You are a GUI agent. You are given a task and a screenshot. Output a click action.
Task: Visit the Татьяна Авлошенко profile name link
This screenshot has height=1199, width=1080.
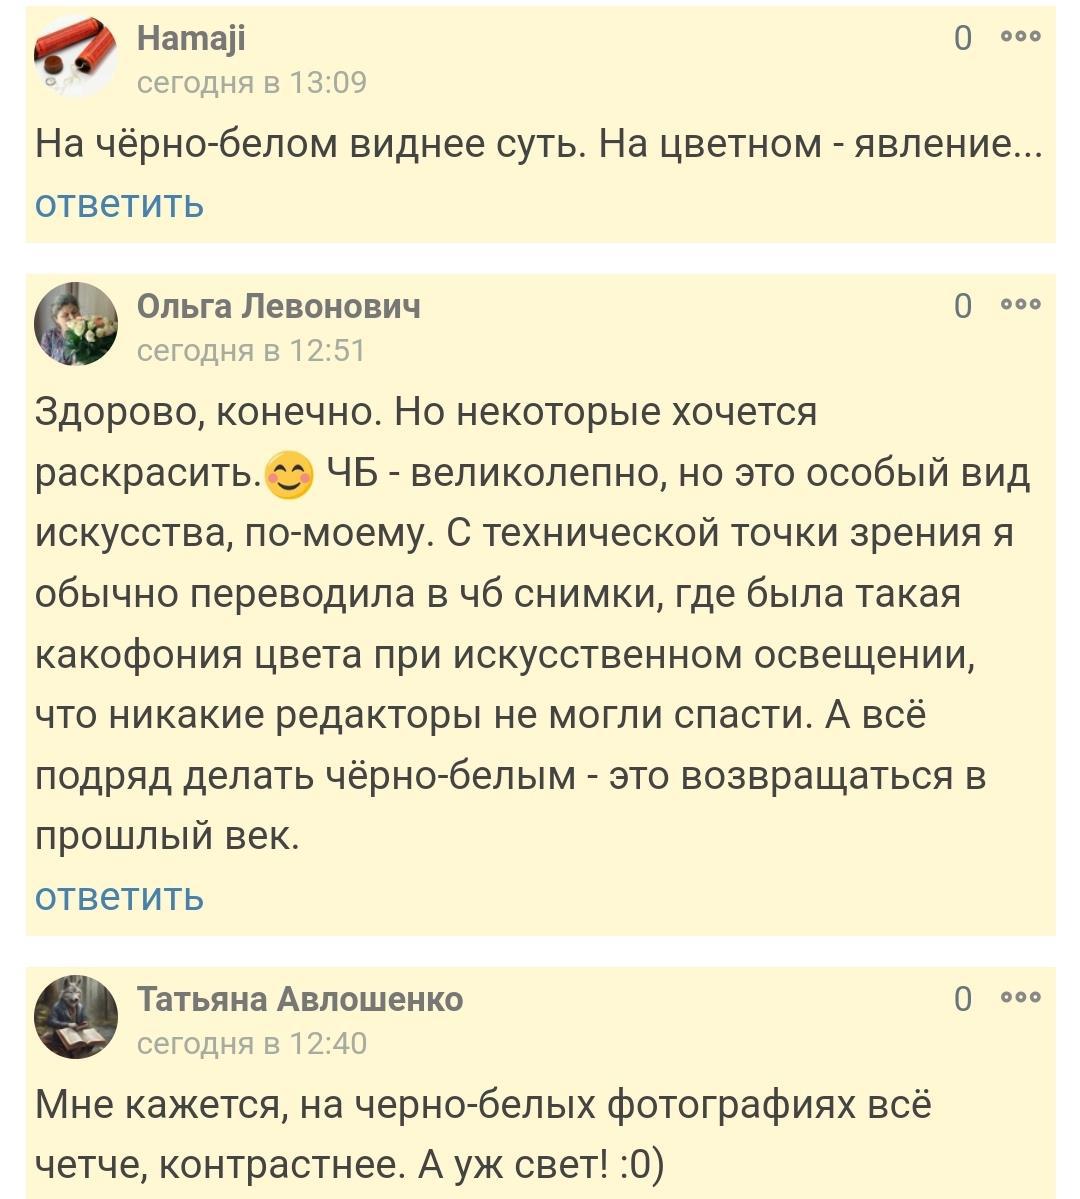[299, 999]
